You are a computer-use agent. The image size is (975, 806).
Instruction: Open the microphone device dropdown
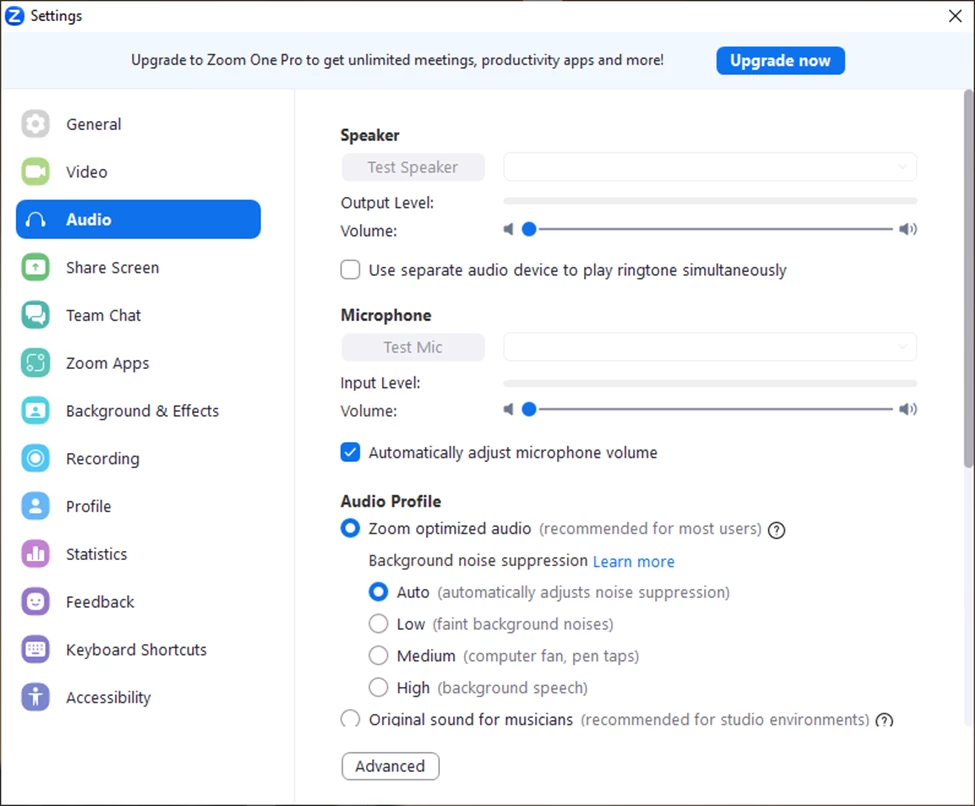(709, 347)
